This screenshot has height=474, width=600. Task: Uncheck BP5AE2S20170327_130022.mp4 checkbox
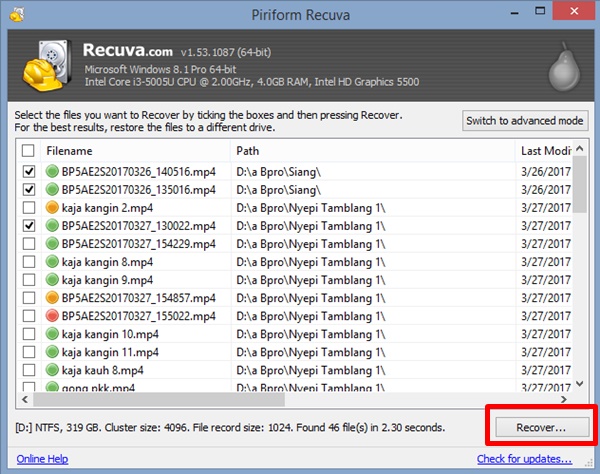pos(29,225)
